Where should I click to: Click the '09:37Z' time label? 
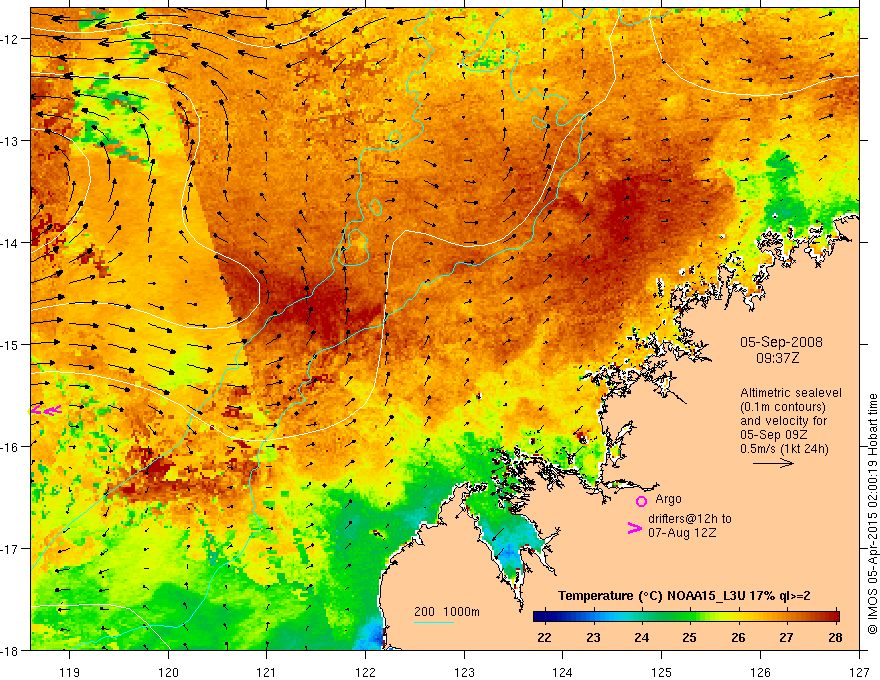point(777,358)
